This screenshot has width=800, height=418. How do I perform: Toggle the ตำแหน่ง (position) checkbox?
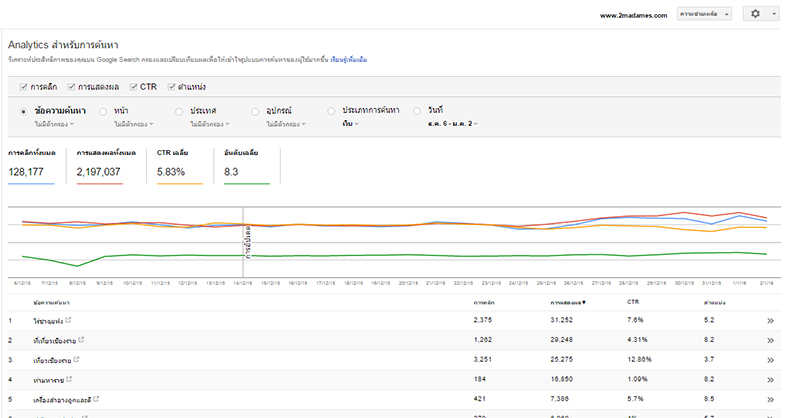(173, 87)
